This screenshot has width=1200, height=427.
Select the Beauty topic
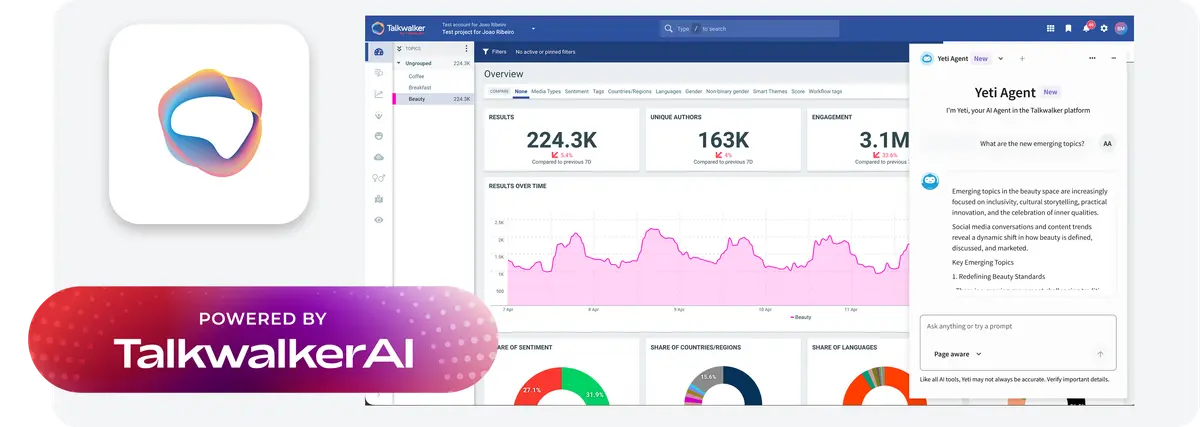pyautogui.click(x=433, y=99)
